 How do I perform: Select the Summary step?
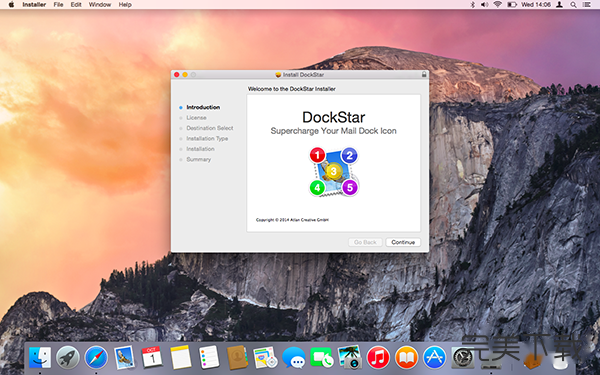click(x=199, y=159)
